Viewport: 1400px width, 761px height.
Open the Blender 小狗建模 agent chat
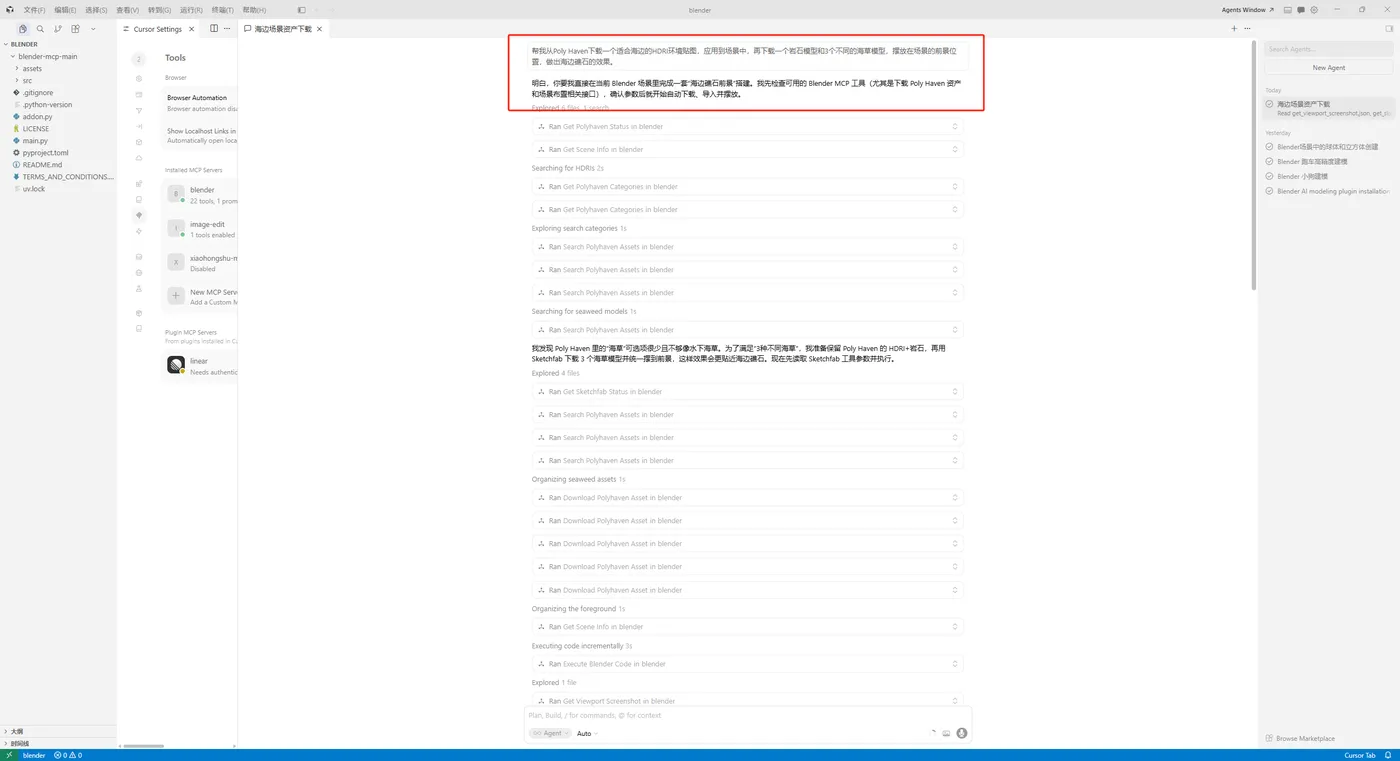coord(1329,176)
